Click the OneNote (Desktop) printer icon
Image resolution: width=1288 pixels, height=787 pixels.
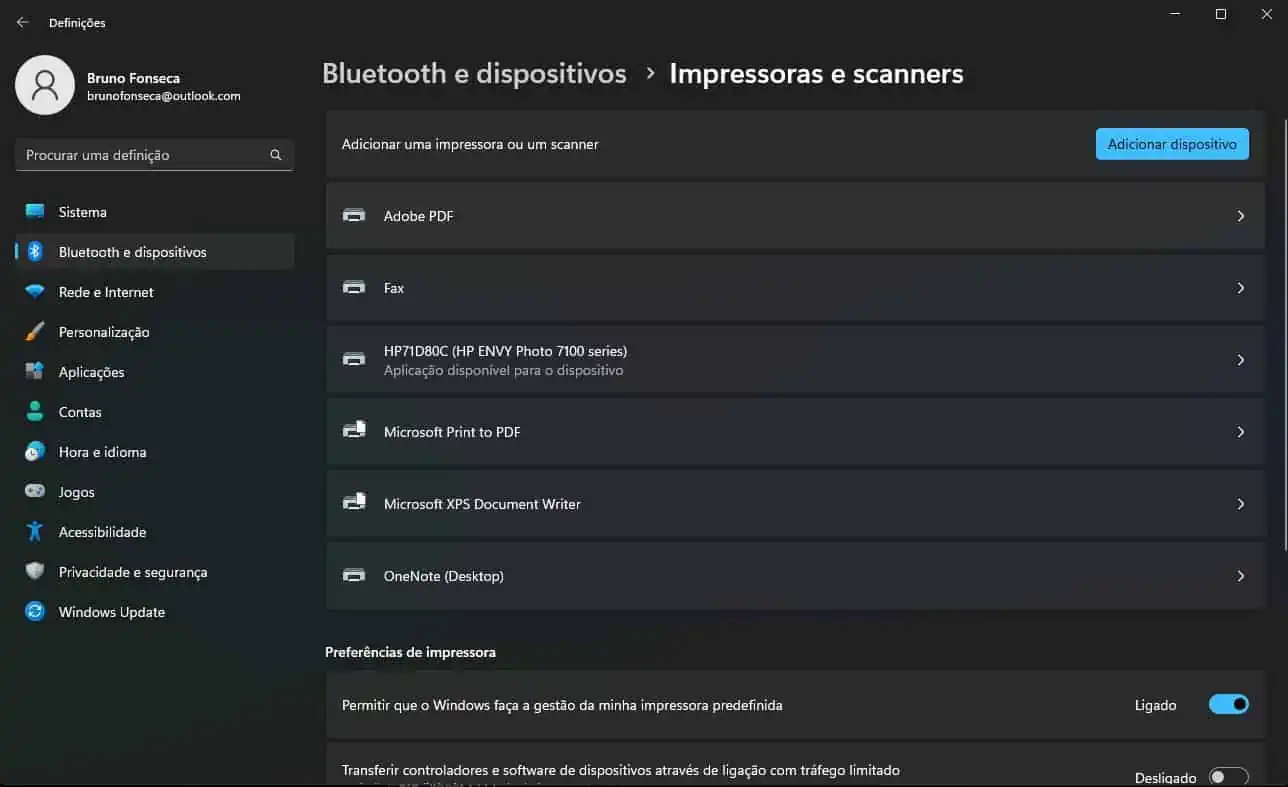pyautogui.click(x=354, y=576)
